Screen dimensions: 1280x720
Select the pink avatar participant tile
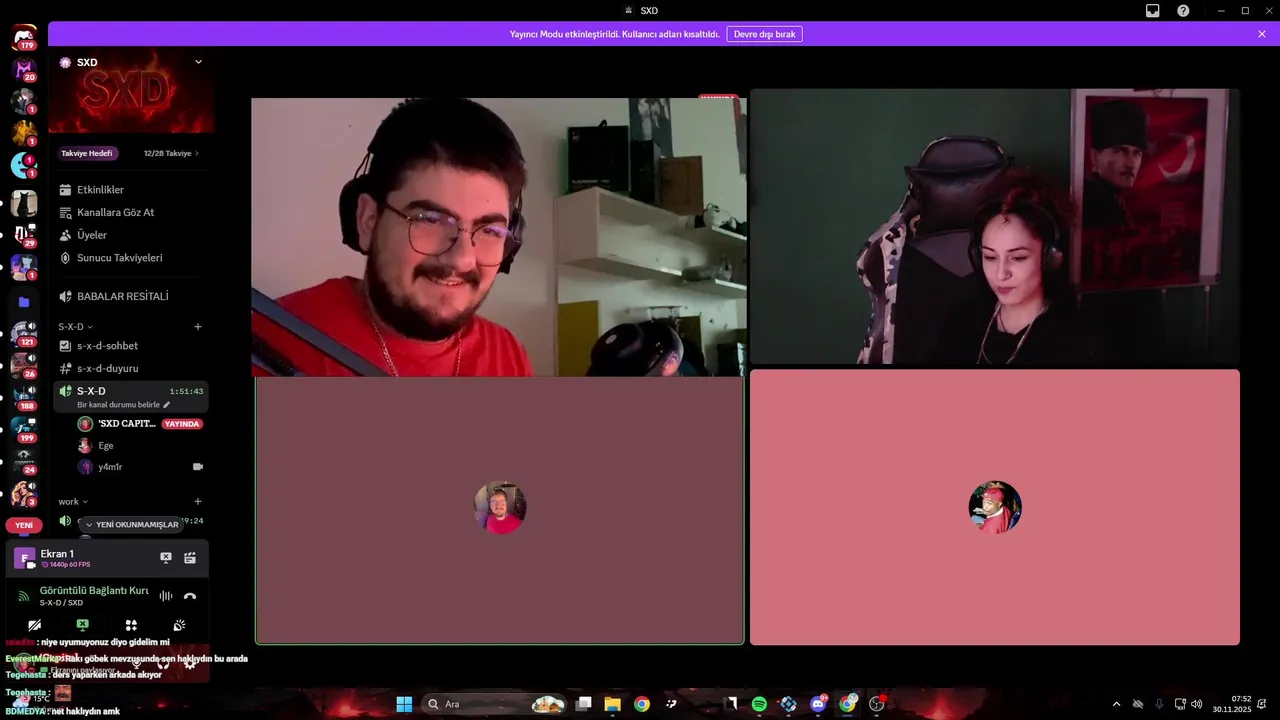(x=995, y=507)
